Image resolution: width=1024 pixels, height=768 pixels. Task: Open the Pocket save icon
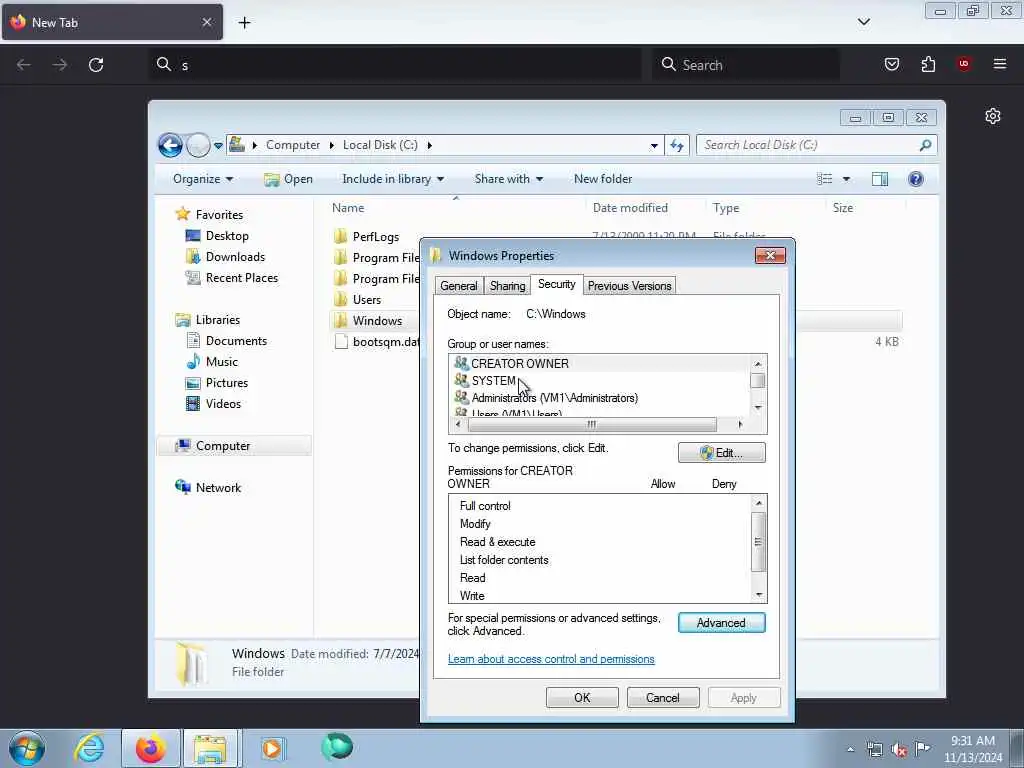[x=891, y=64]
